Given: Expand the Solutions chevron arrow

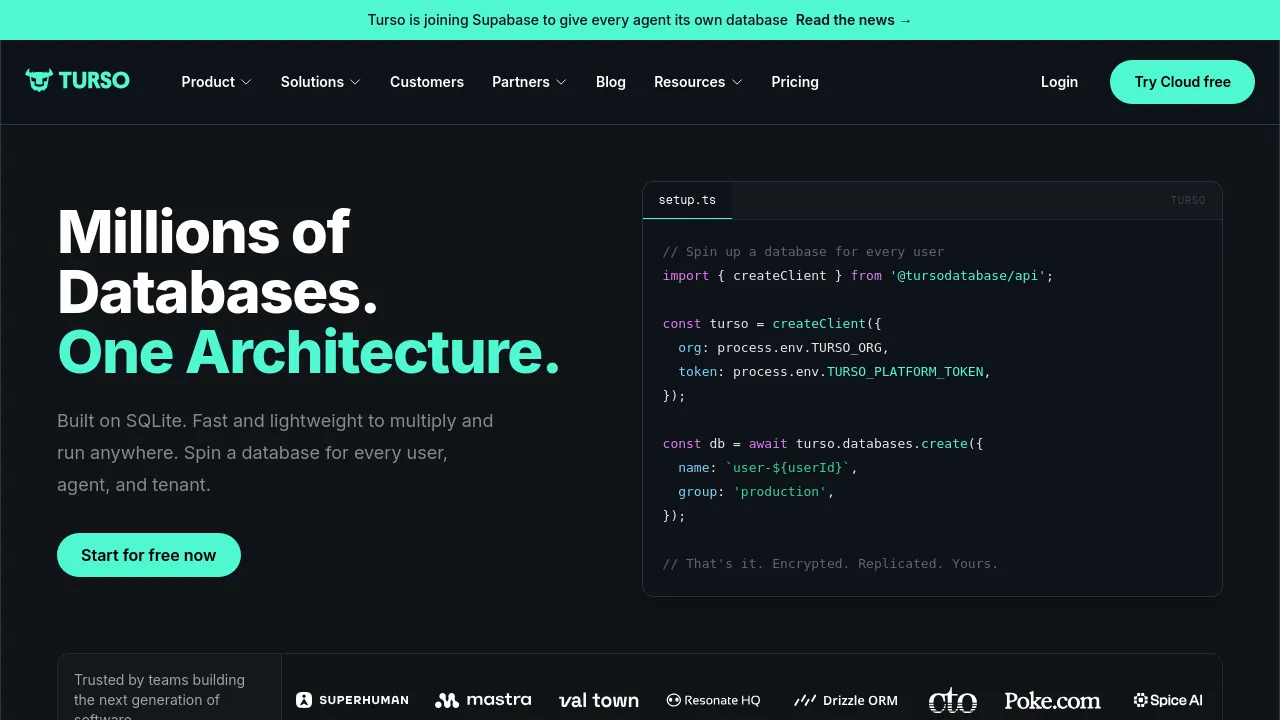Looking at the screenshot, I should (355, 82).
